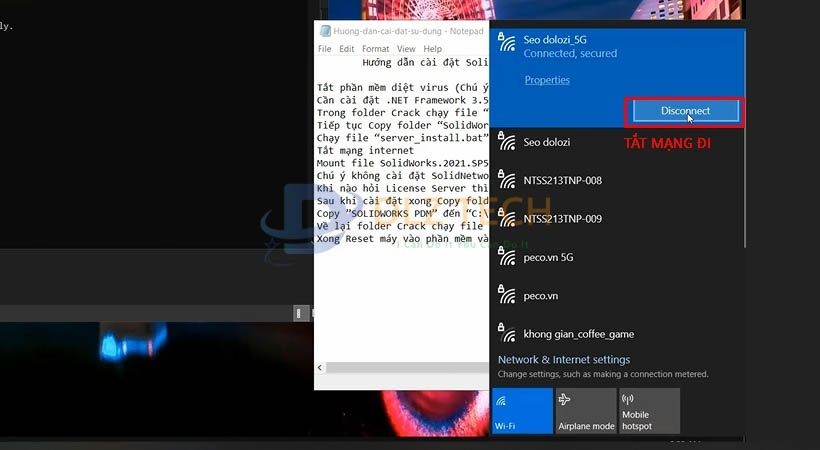The image size is (820, 450).
Task: Click connected Seo dolozi_5G Wi-Fi icon
Action: click(507, 43)
